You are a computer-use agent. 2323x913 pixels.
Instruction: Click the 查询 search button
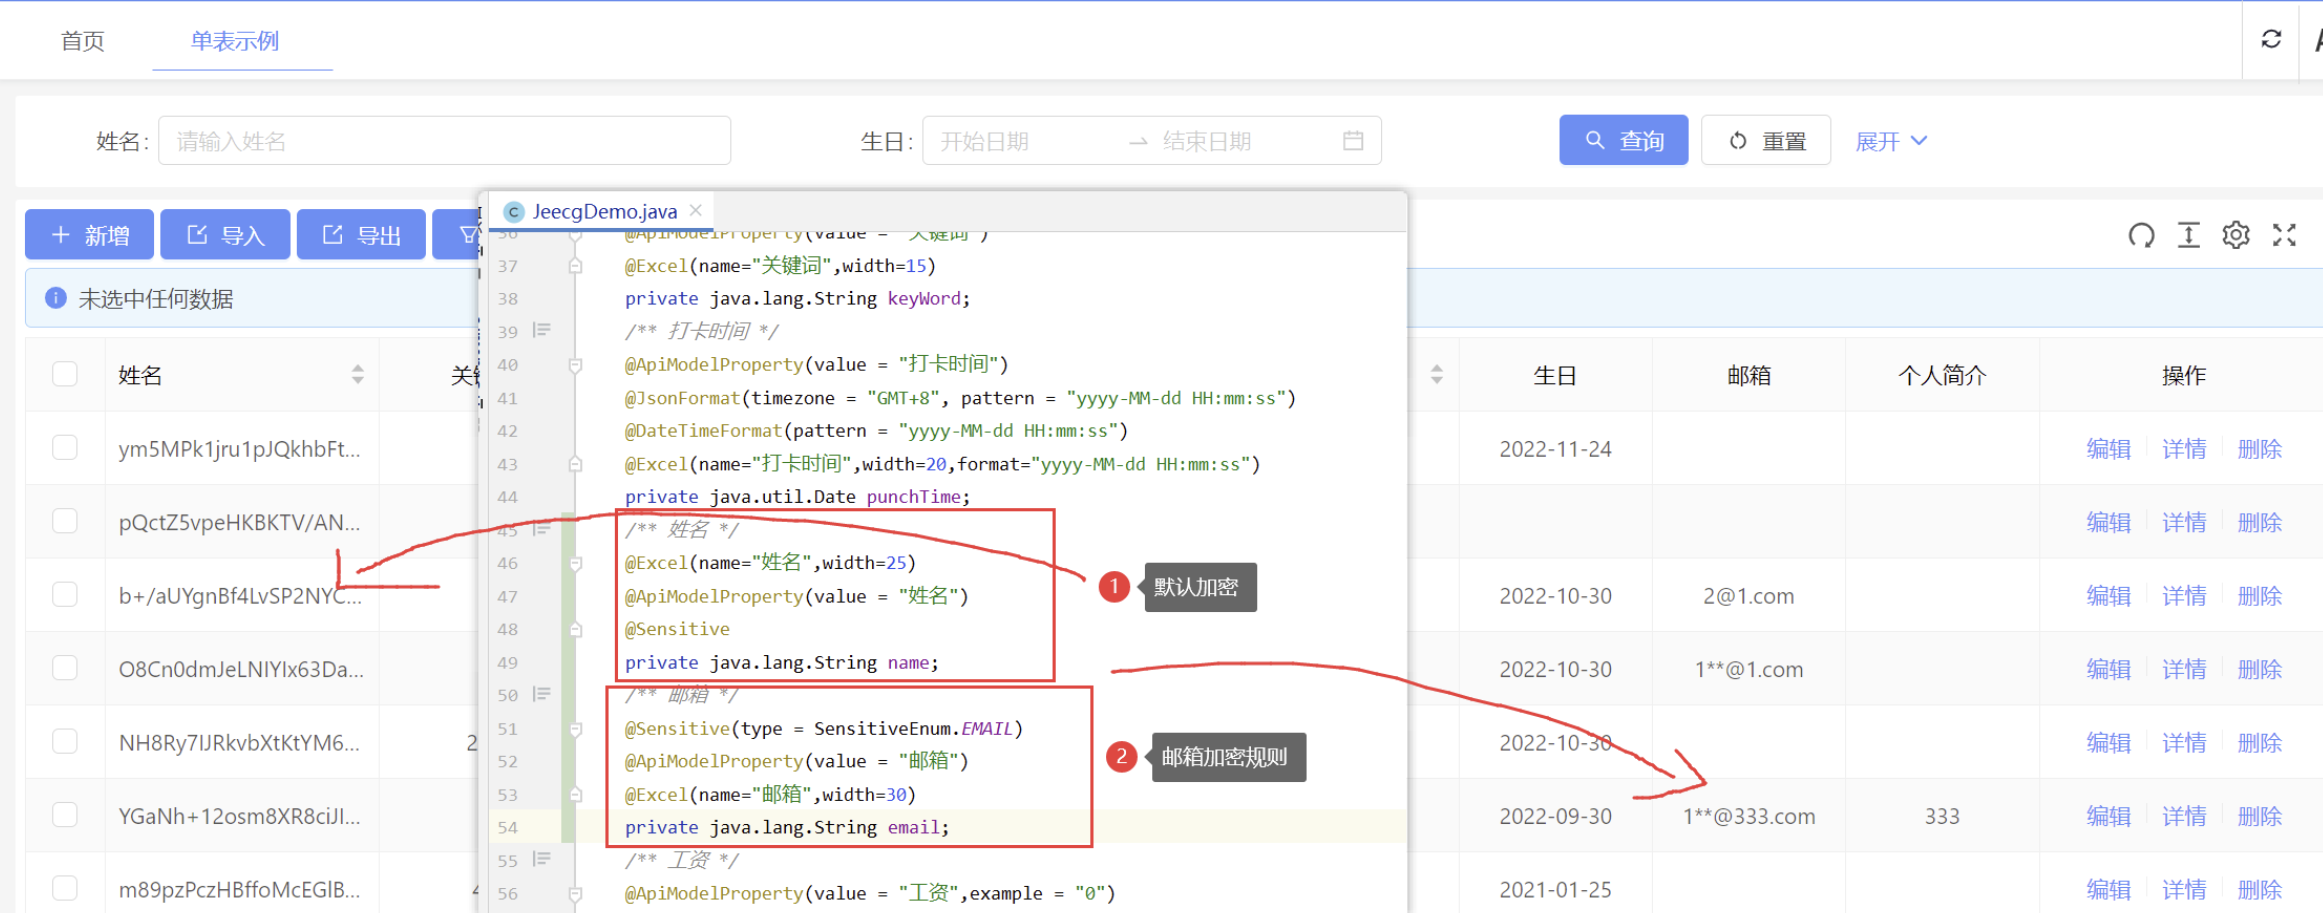[x=1624, y=140]
